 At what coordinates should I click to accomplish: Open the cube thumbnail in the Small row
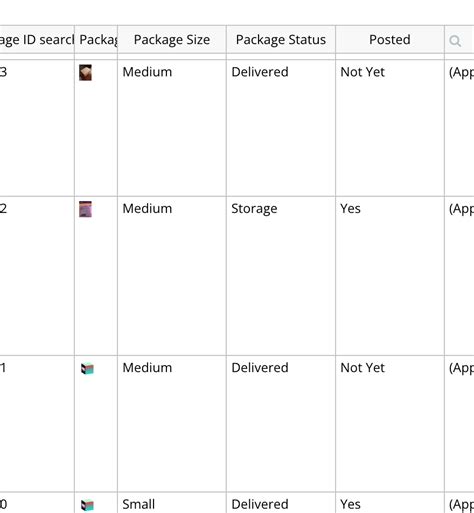tap(87, 505)
